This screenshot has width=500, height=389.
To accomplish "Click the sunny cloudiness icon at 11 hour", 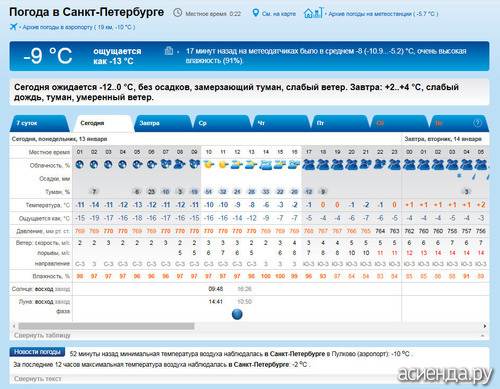I will point(223,164).
